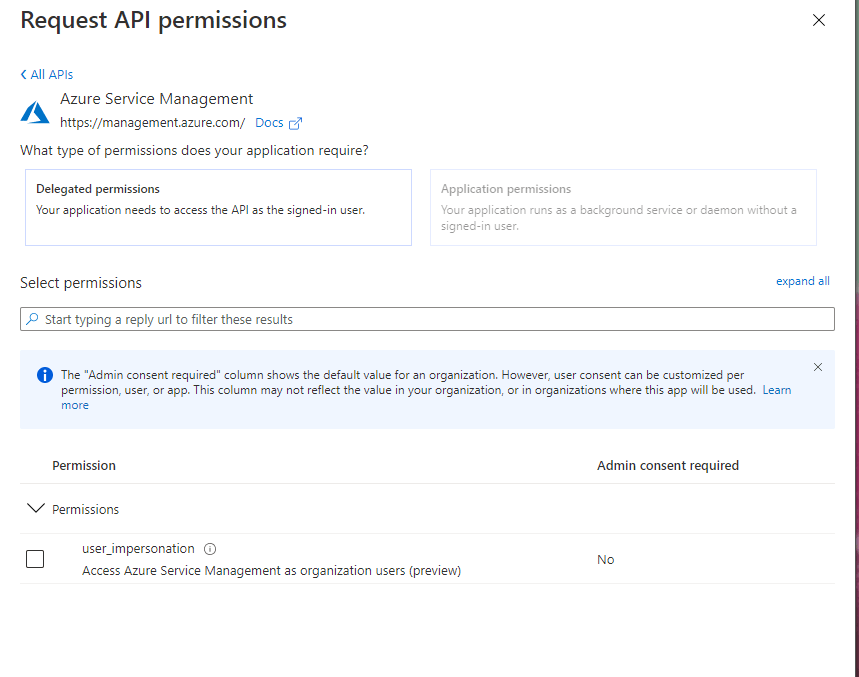Click the info icon beside user_impersonation
The height and width of the screenshot is (677, 859).
coord(210,549)
